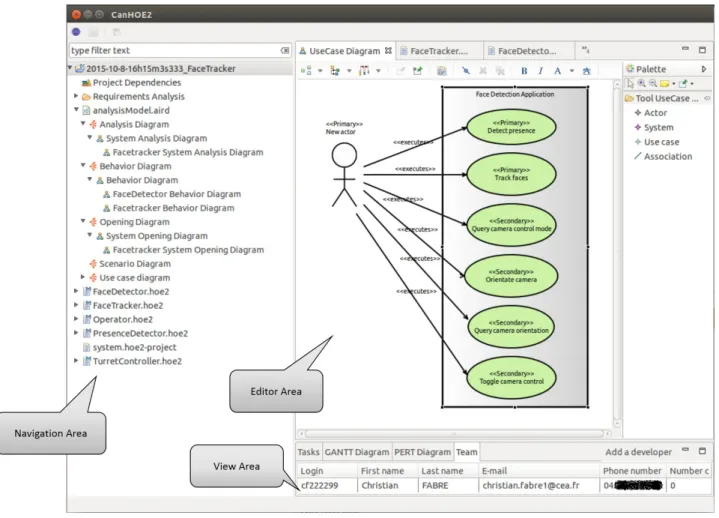The width and height of the screenshot is (719, 518).
Task: Click the editor vertical scrollbar
Action: click(617, 253)
